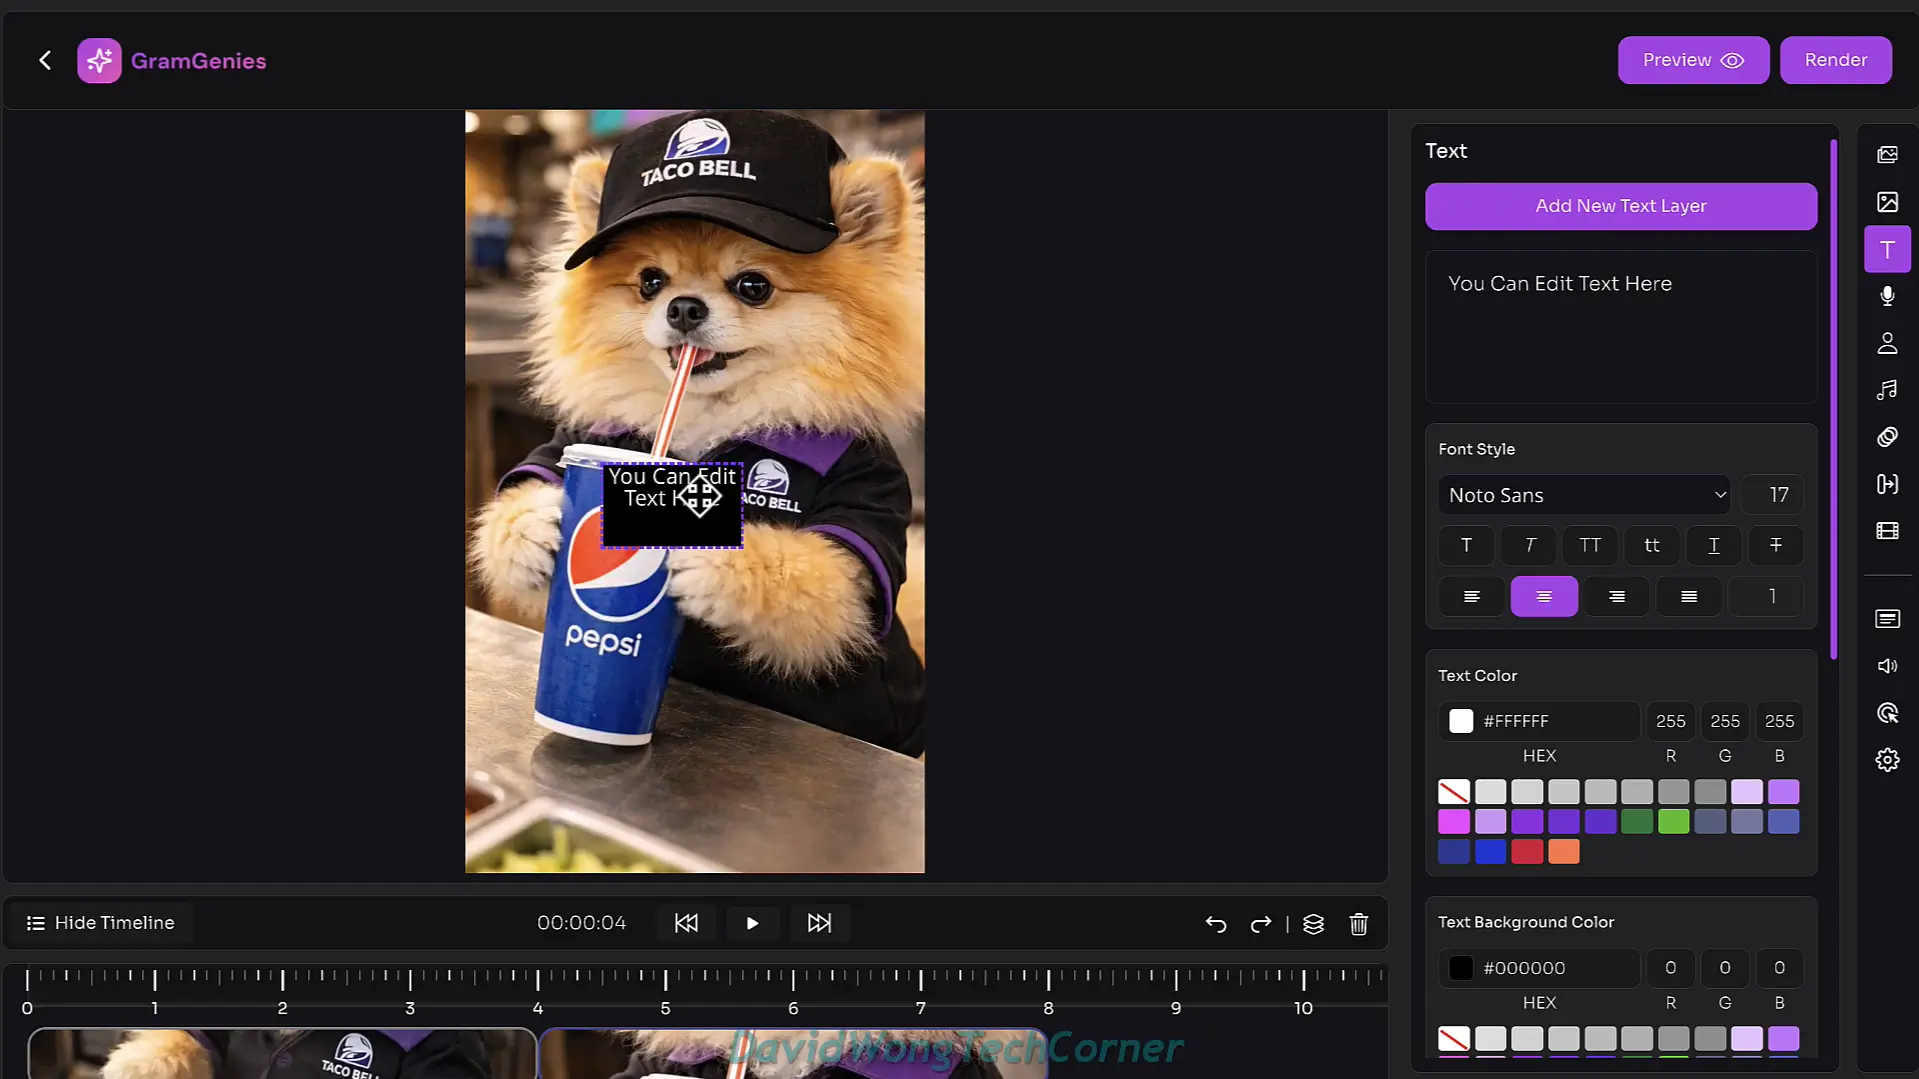Open the layers stack icon
Image resolution: width=1919 pixels, height=1079 pixels.
(1313, 924)
